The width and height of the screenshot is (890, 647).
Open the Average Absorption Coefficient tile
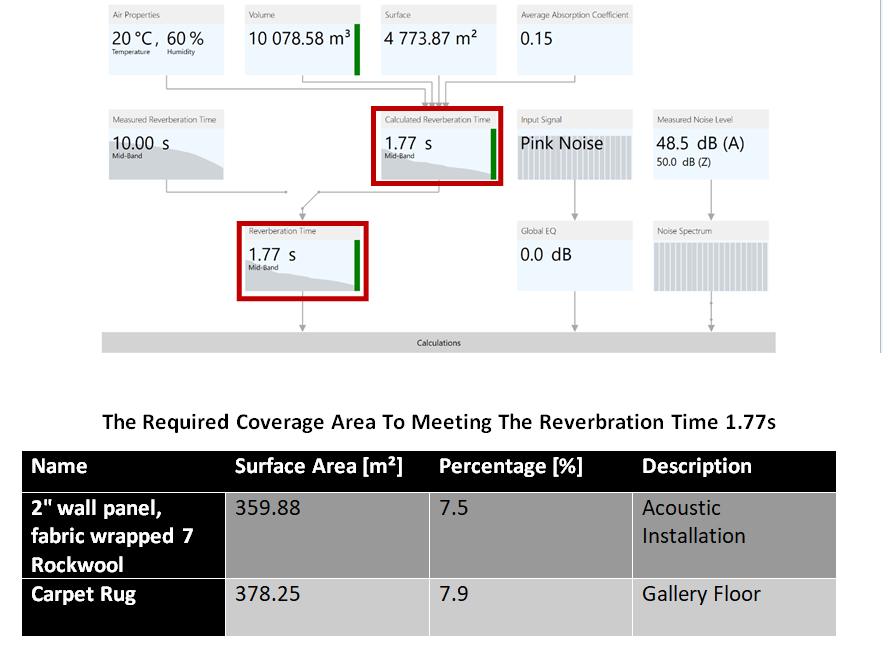[574, 40]
